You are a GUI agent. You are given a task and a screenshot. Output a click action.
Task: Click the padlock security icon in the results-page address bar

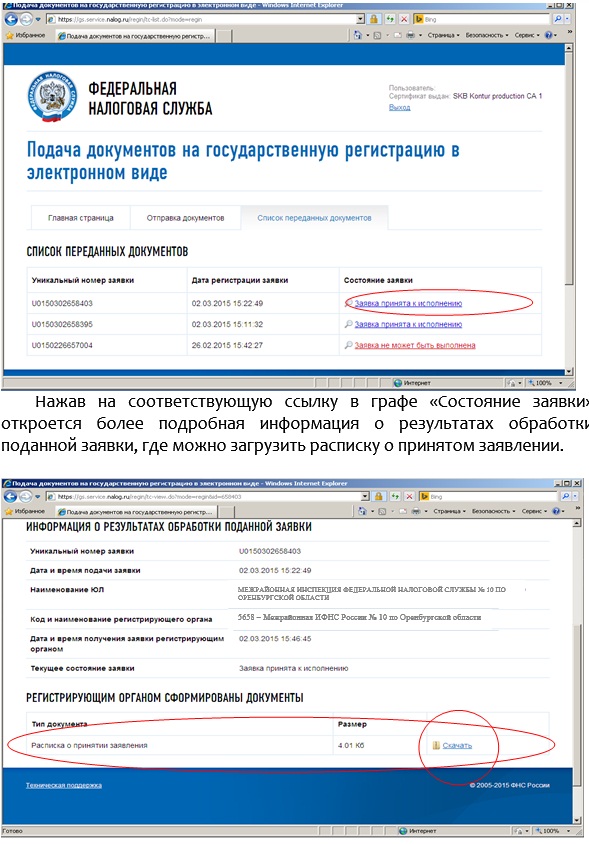(x=379, y=496)
